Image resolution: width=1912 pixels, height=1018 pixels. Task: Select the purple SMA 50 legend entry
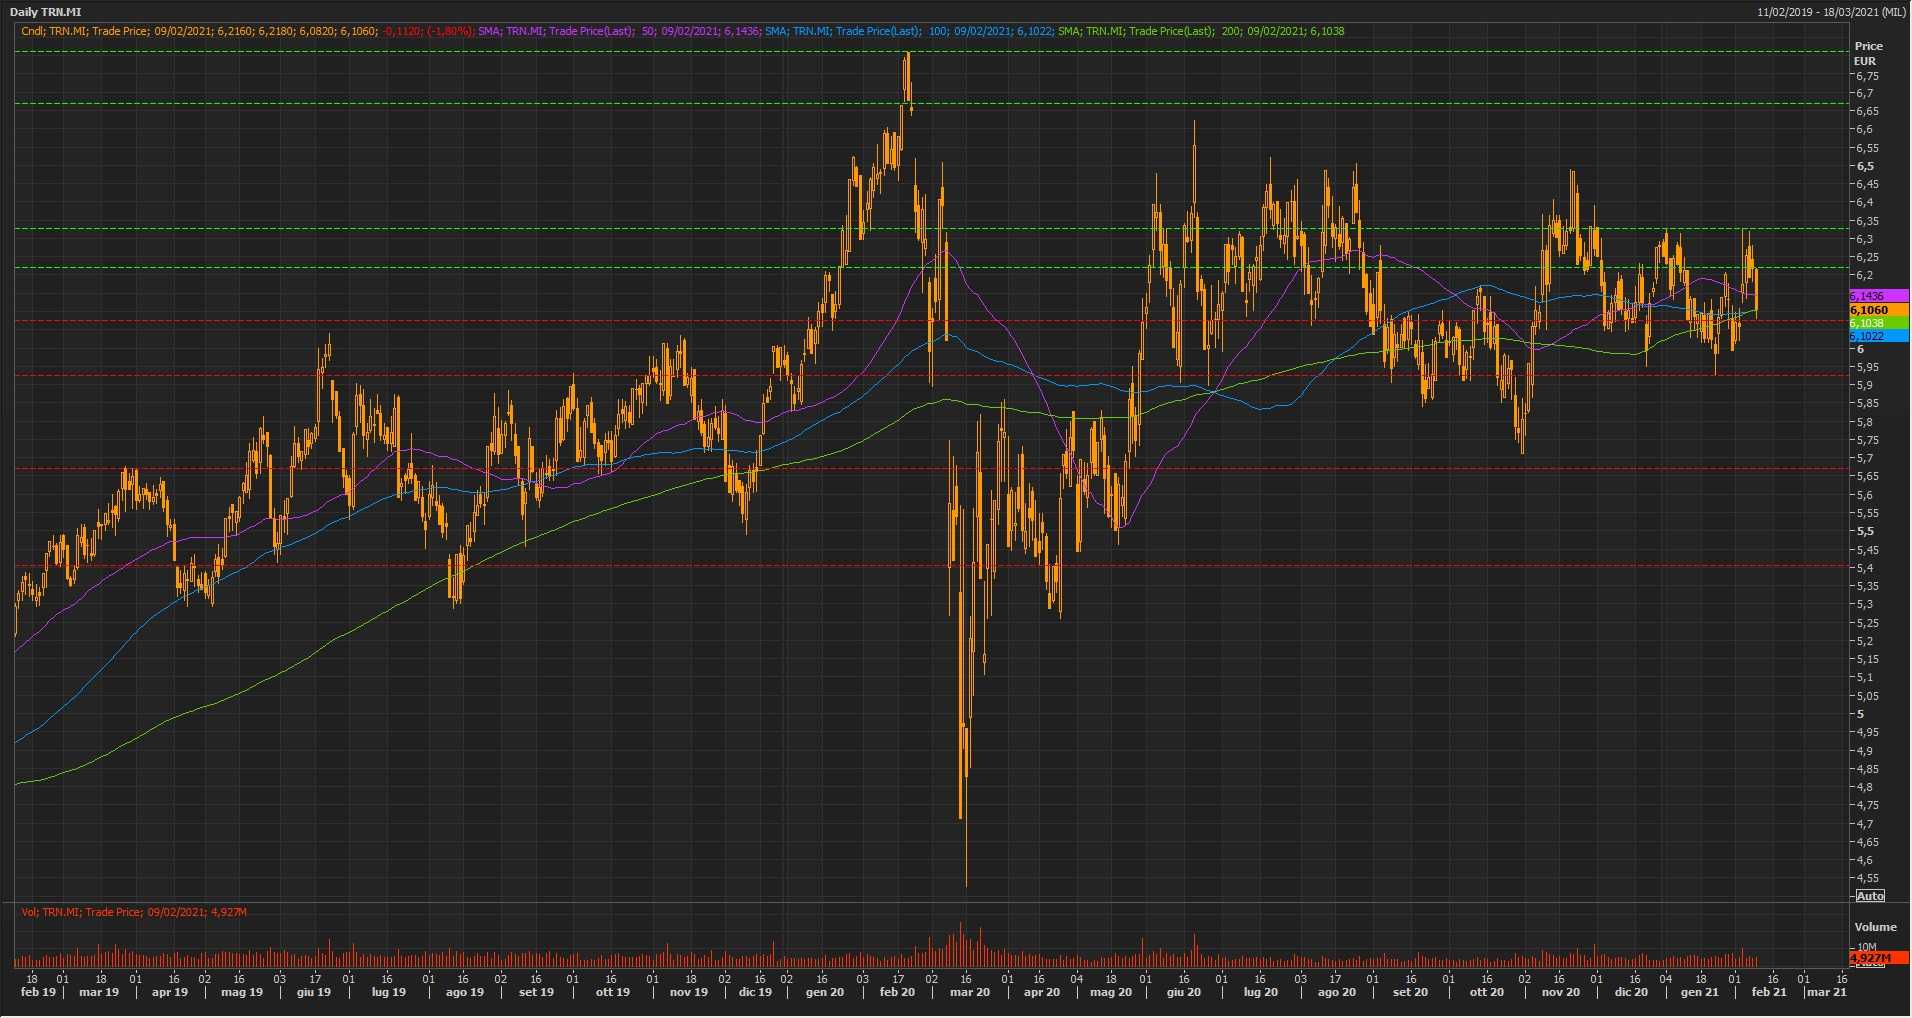click(618, 31)
